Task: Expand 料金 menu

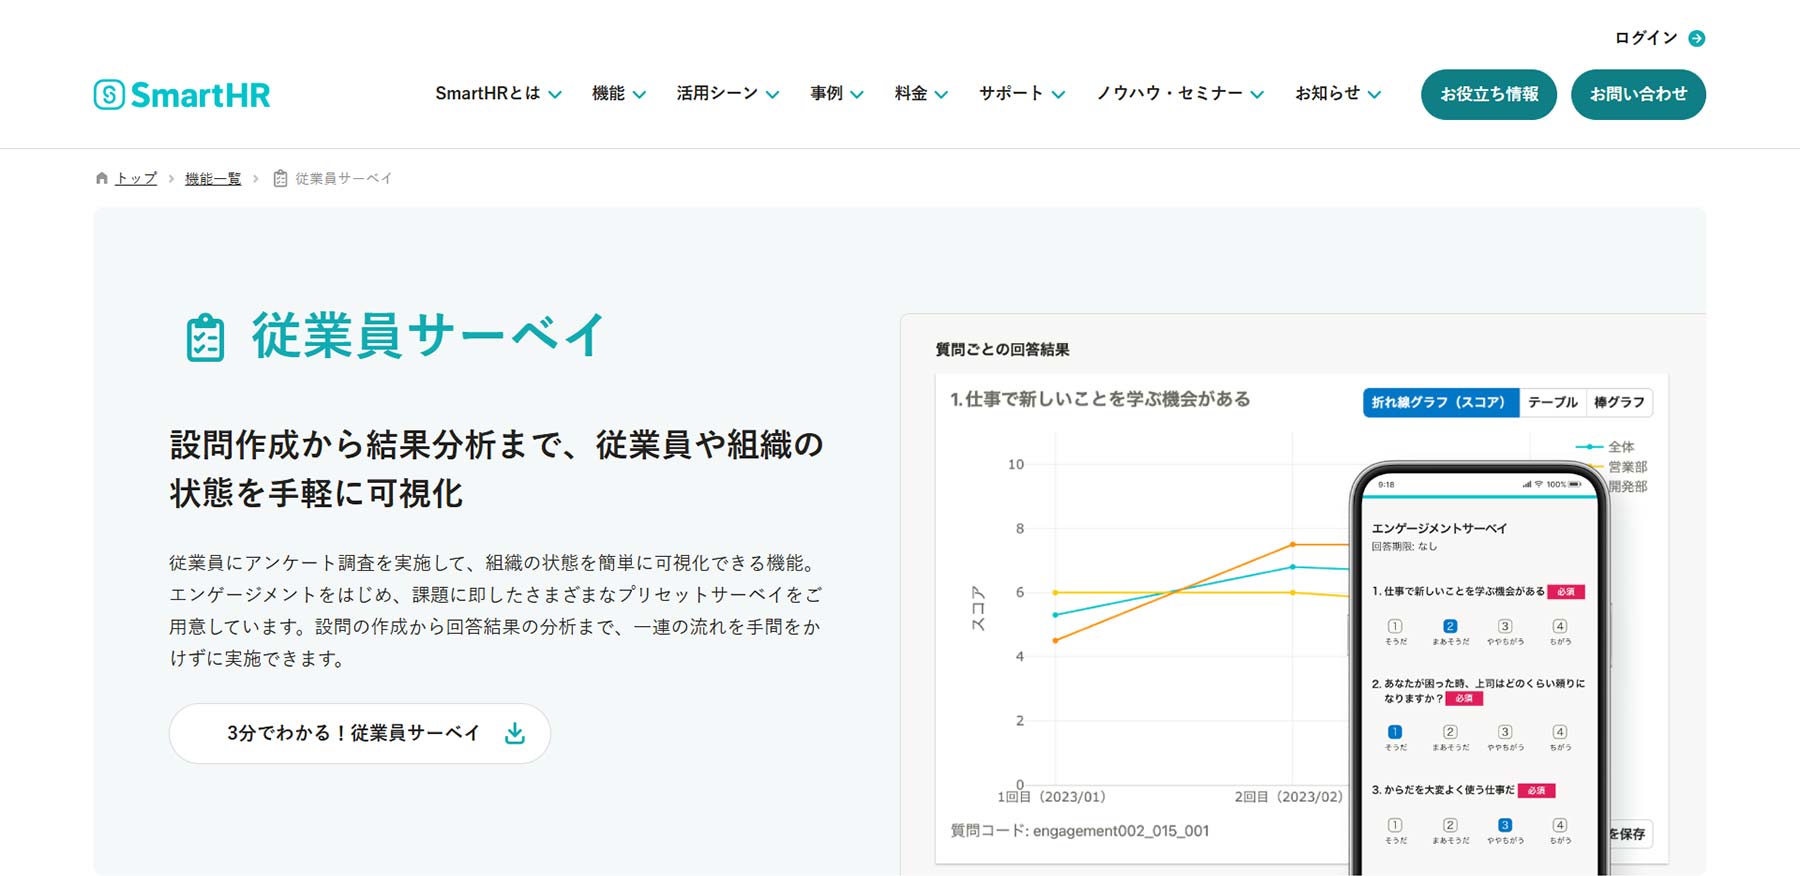Action: [x=921, y=93]
